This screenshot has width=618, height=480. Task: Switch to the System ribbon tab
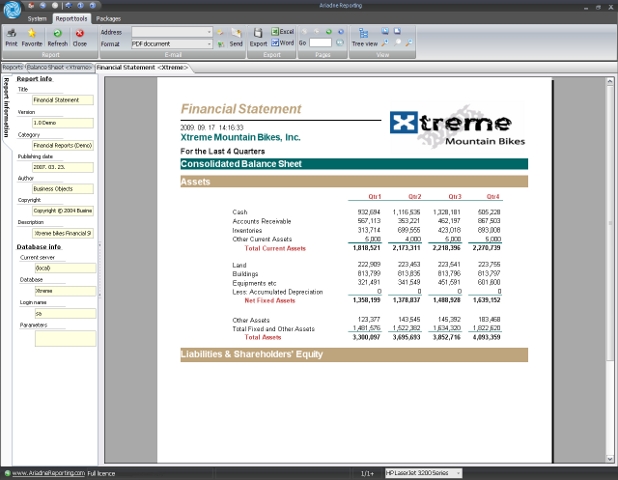click(37, 18)
